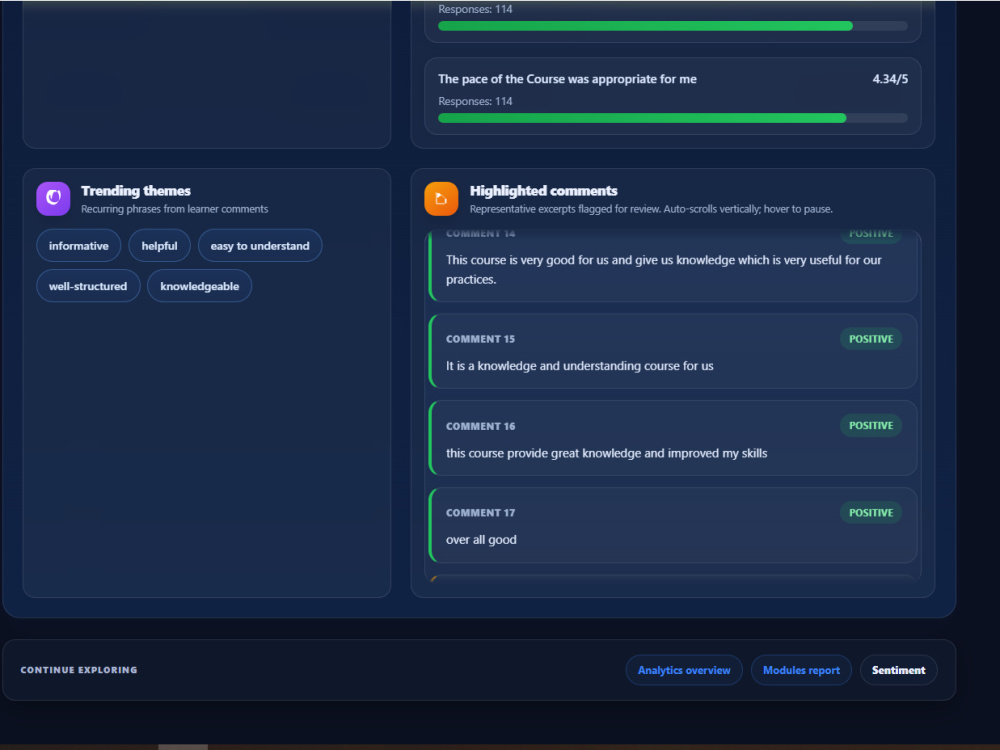Viewport: 1000px width, 750px height.
Task: Click the POSITIVE badge on Comment 17
Action: pos(871,513)
